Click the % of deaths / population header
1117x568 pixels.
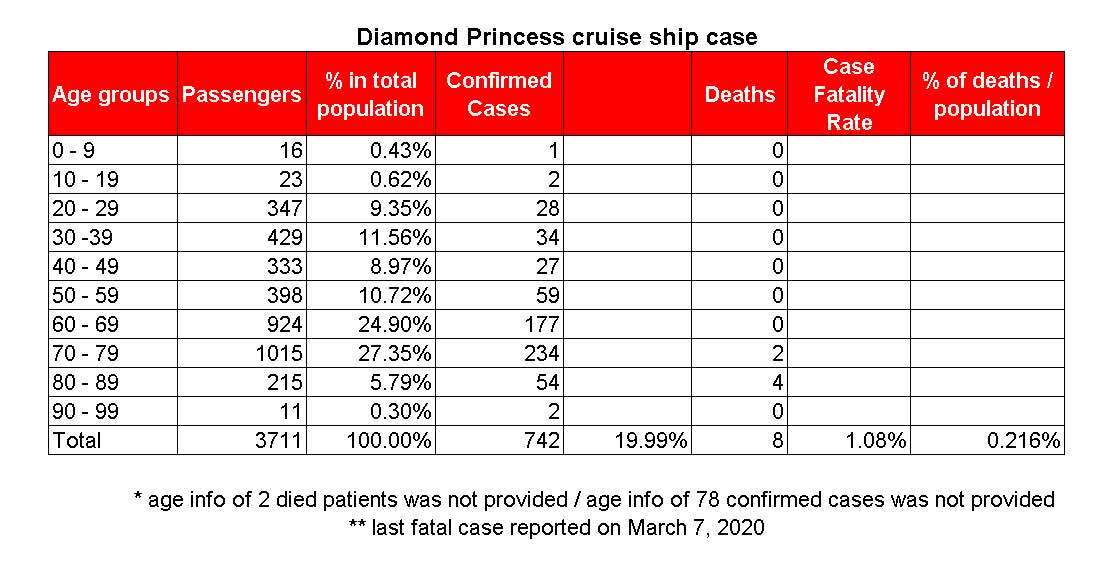click(986, 95)
